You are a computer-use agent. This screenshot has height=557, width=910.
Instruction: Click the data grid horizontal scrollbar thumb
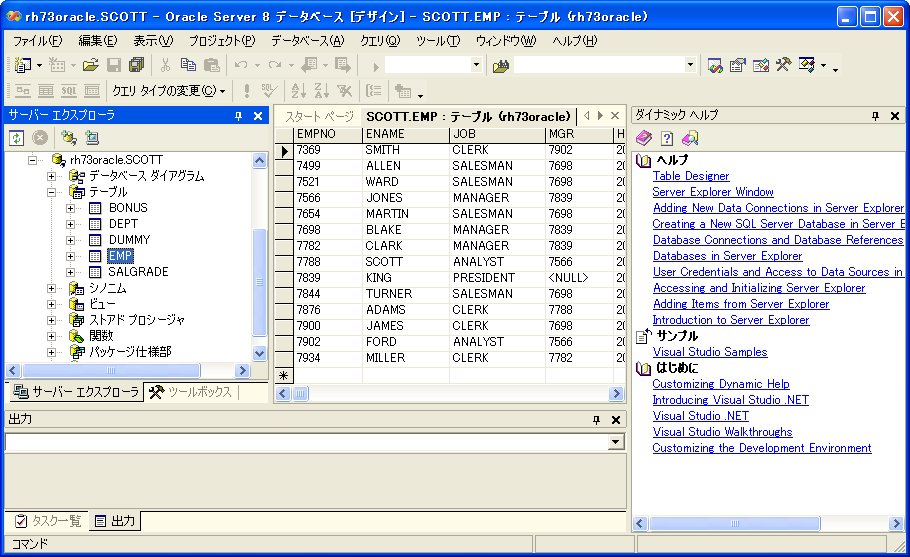coord(301,394)
